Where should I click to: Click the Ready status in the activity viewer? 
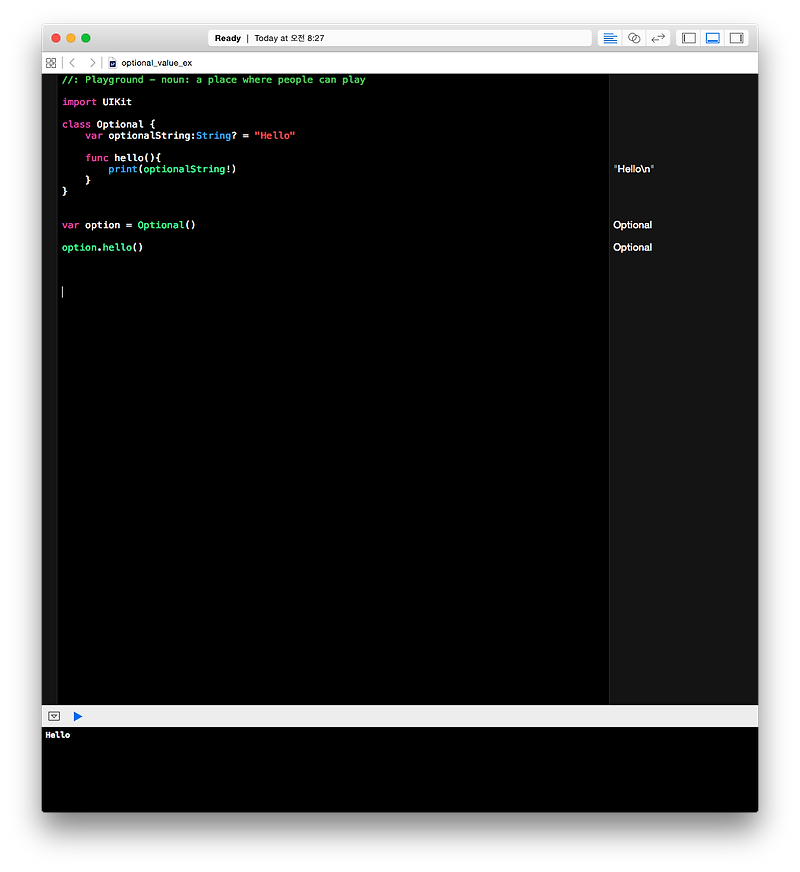[x=227, y=37]
